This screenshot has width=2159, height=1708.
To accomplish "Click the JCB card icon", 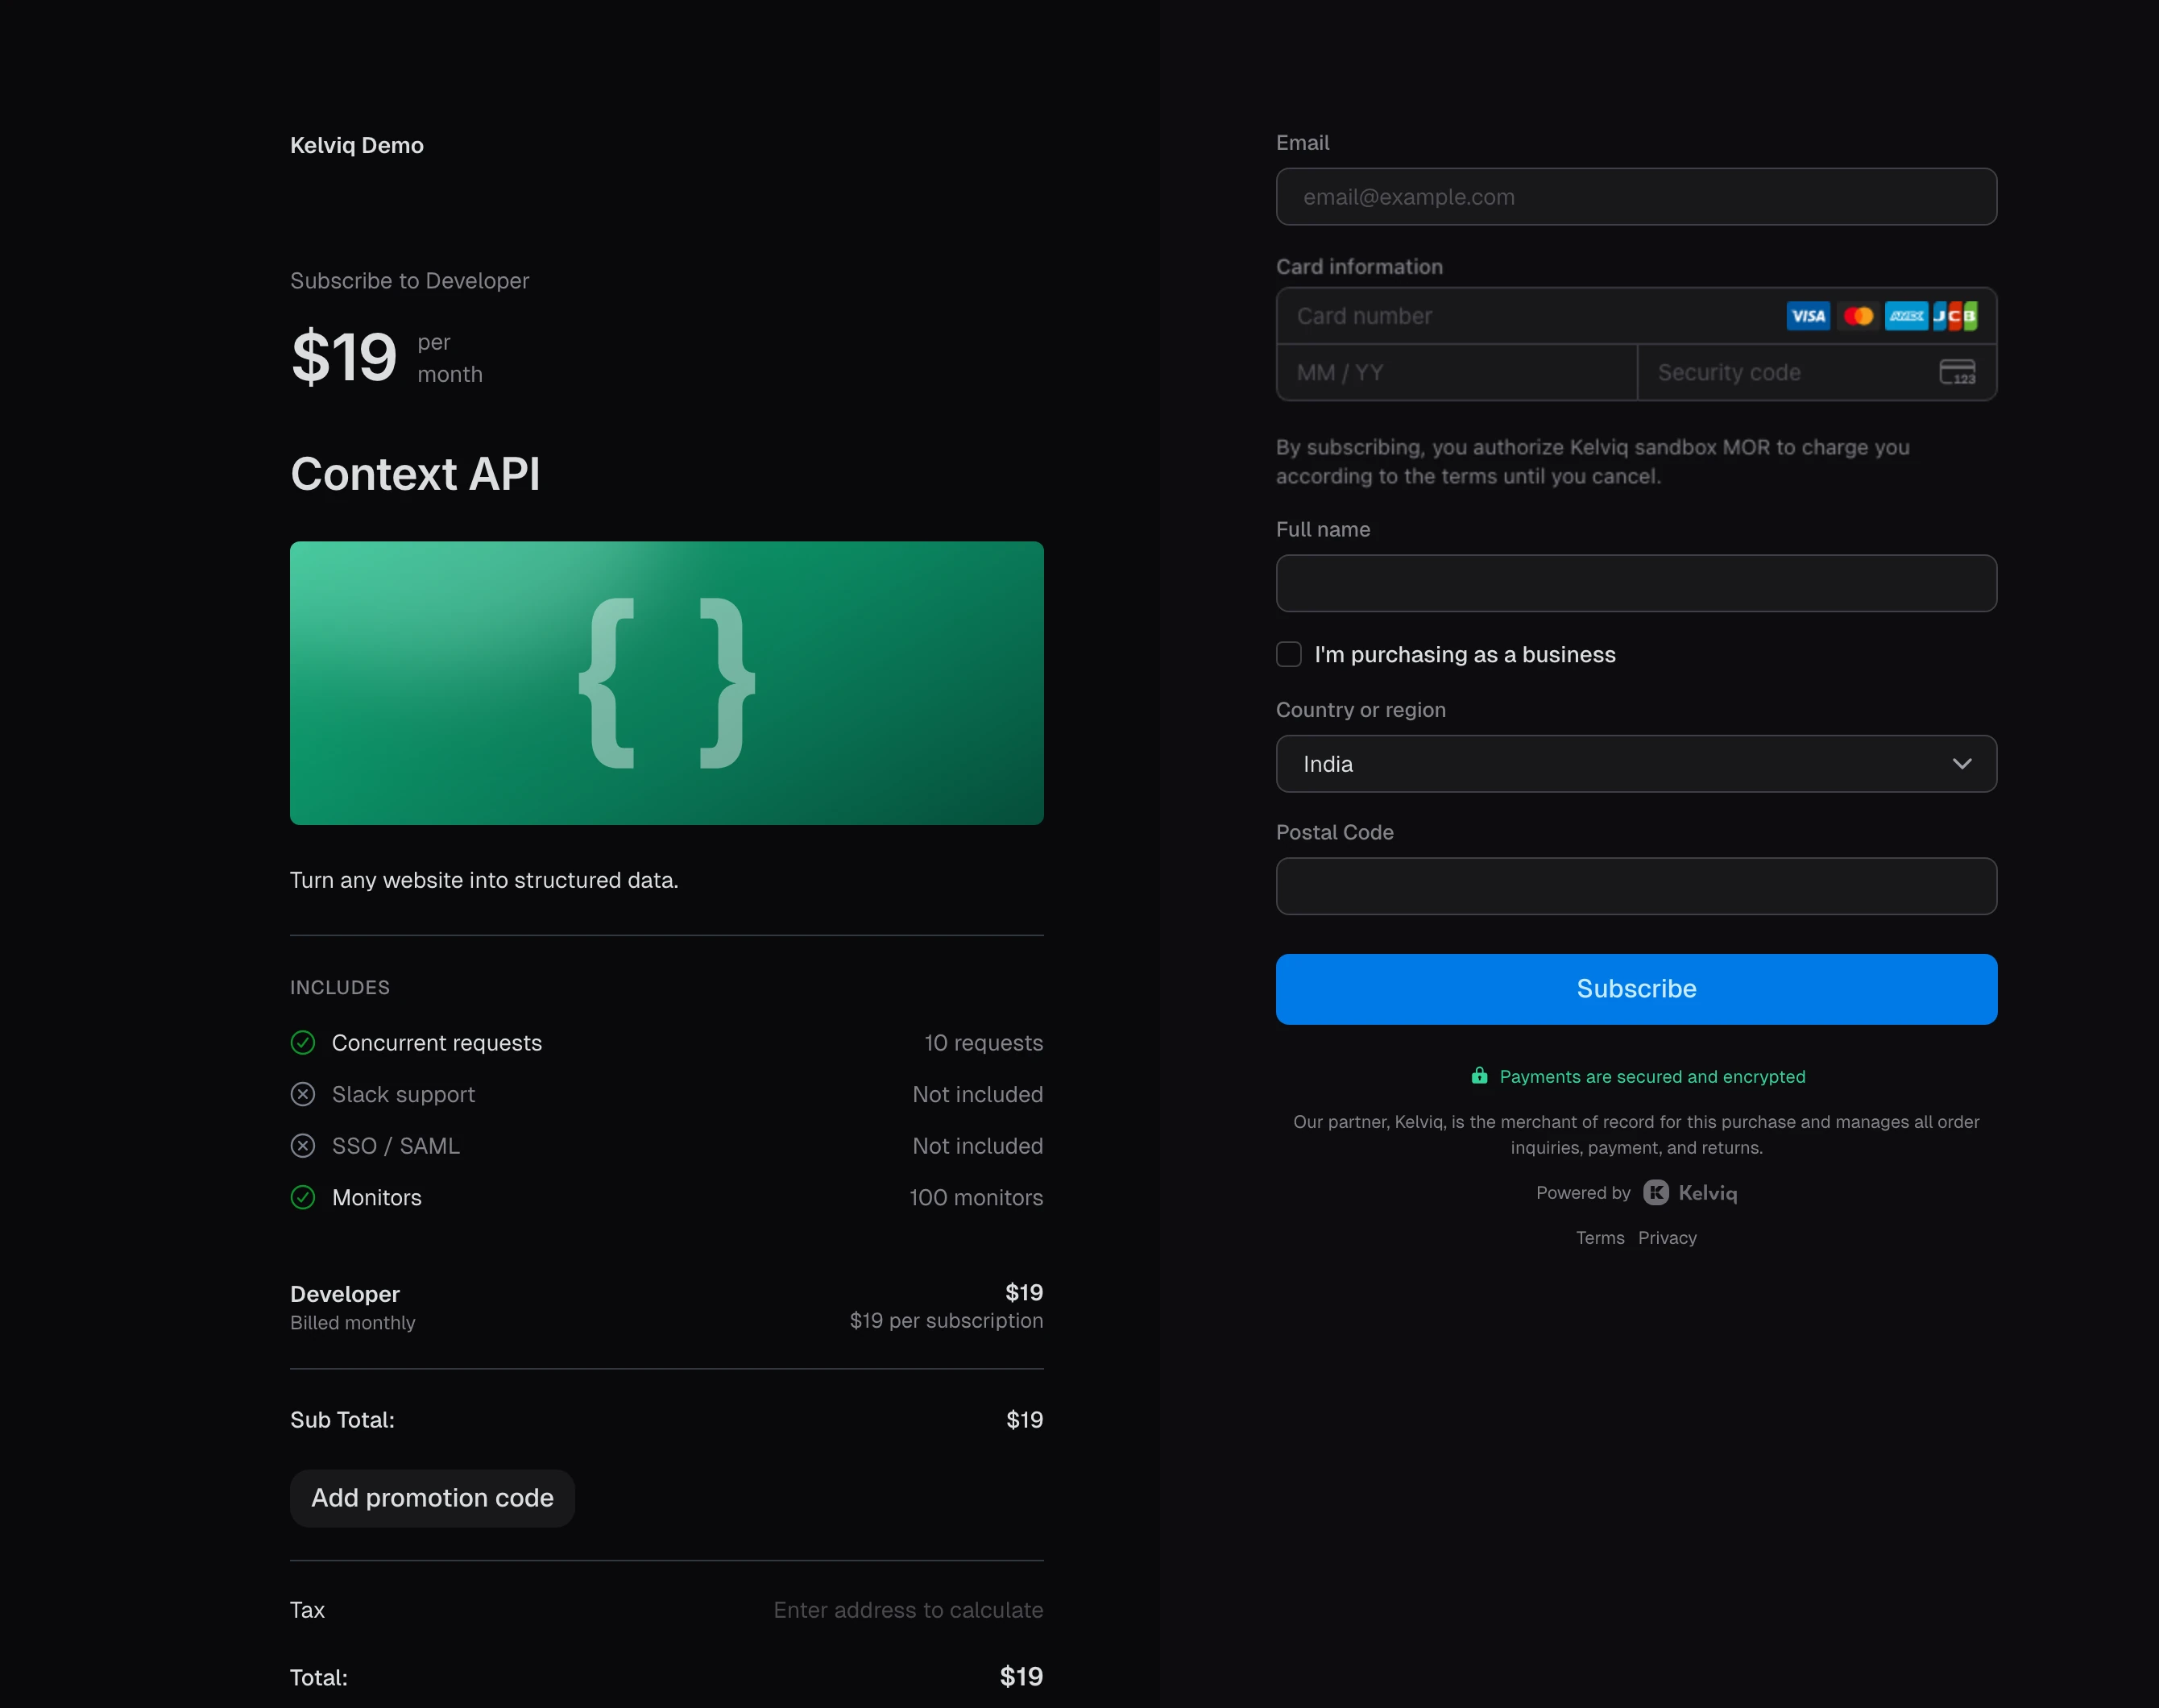I will pos(1955,316).
